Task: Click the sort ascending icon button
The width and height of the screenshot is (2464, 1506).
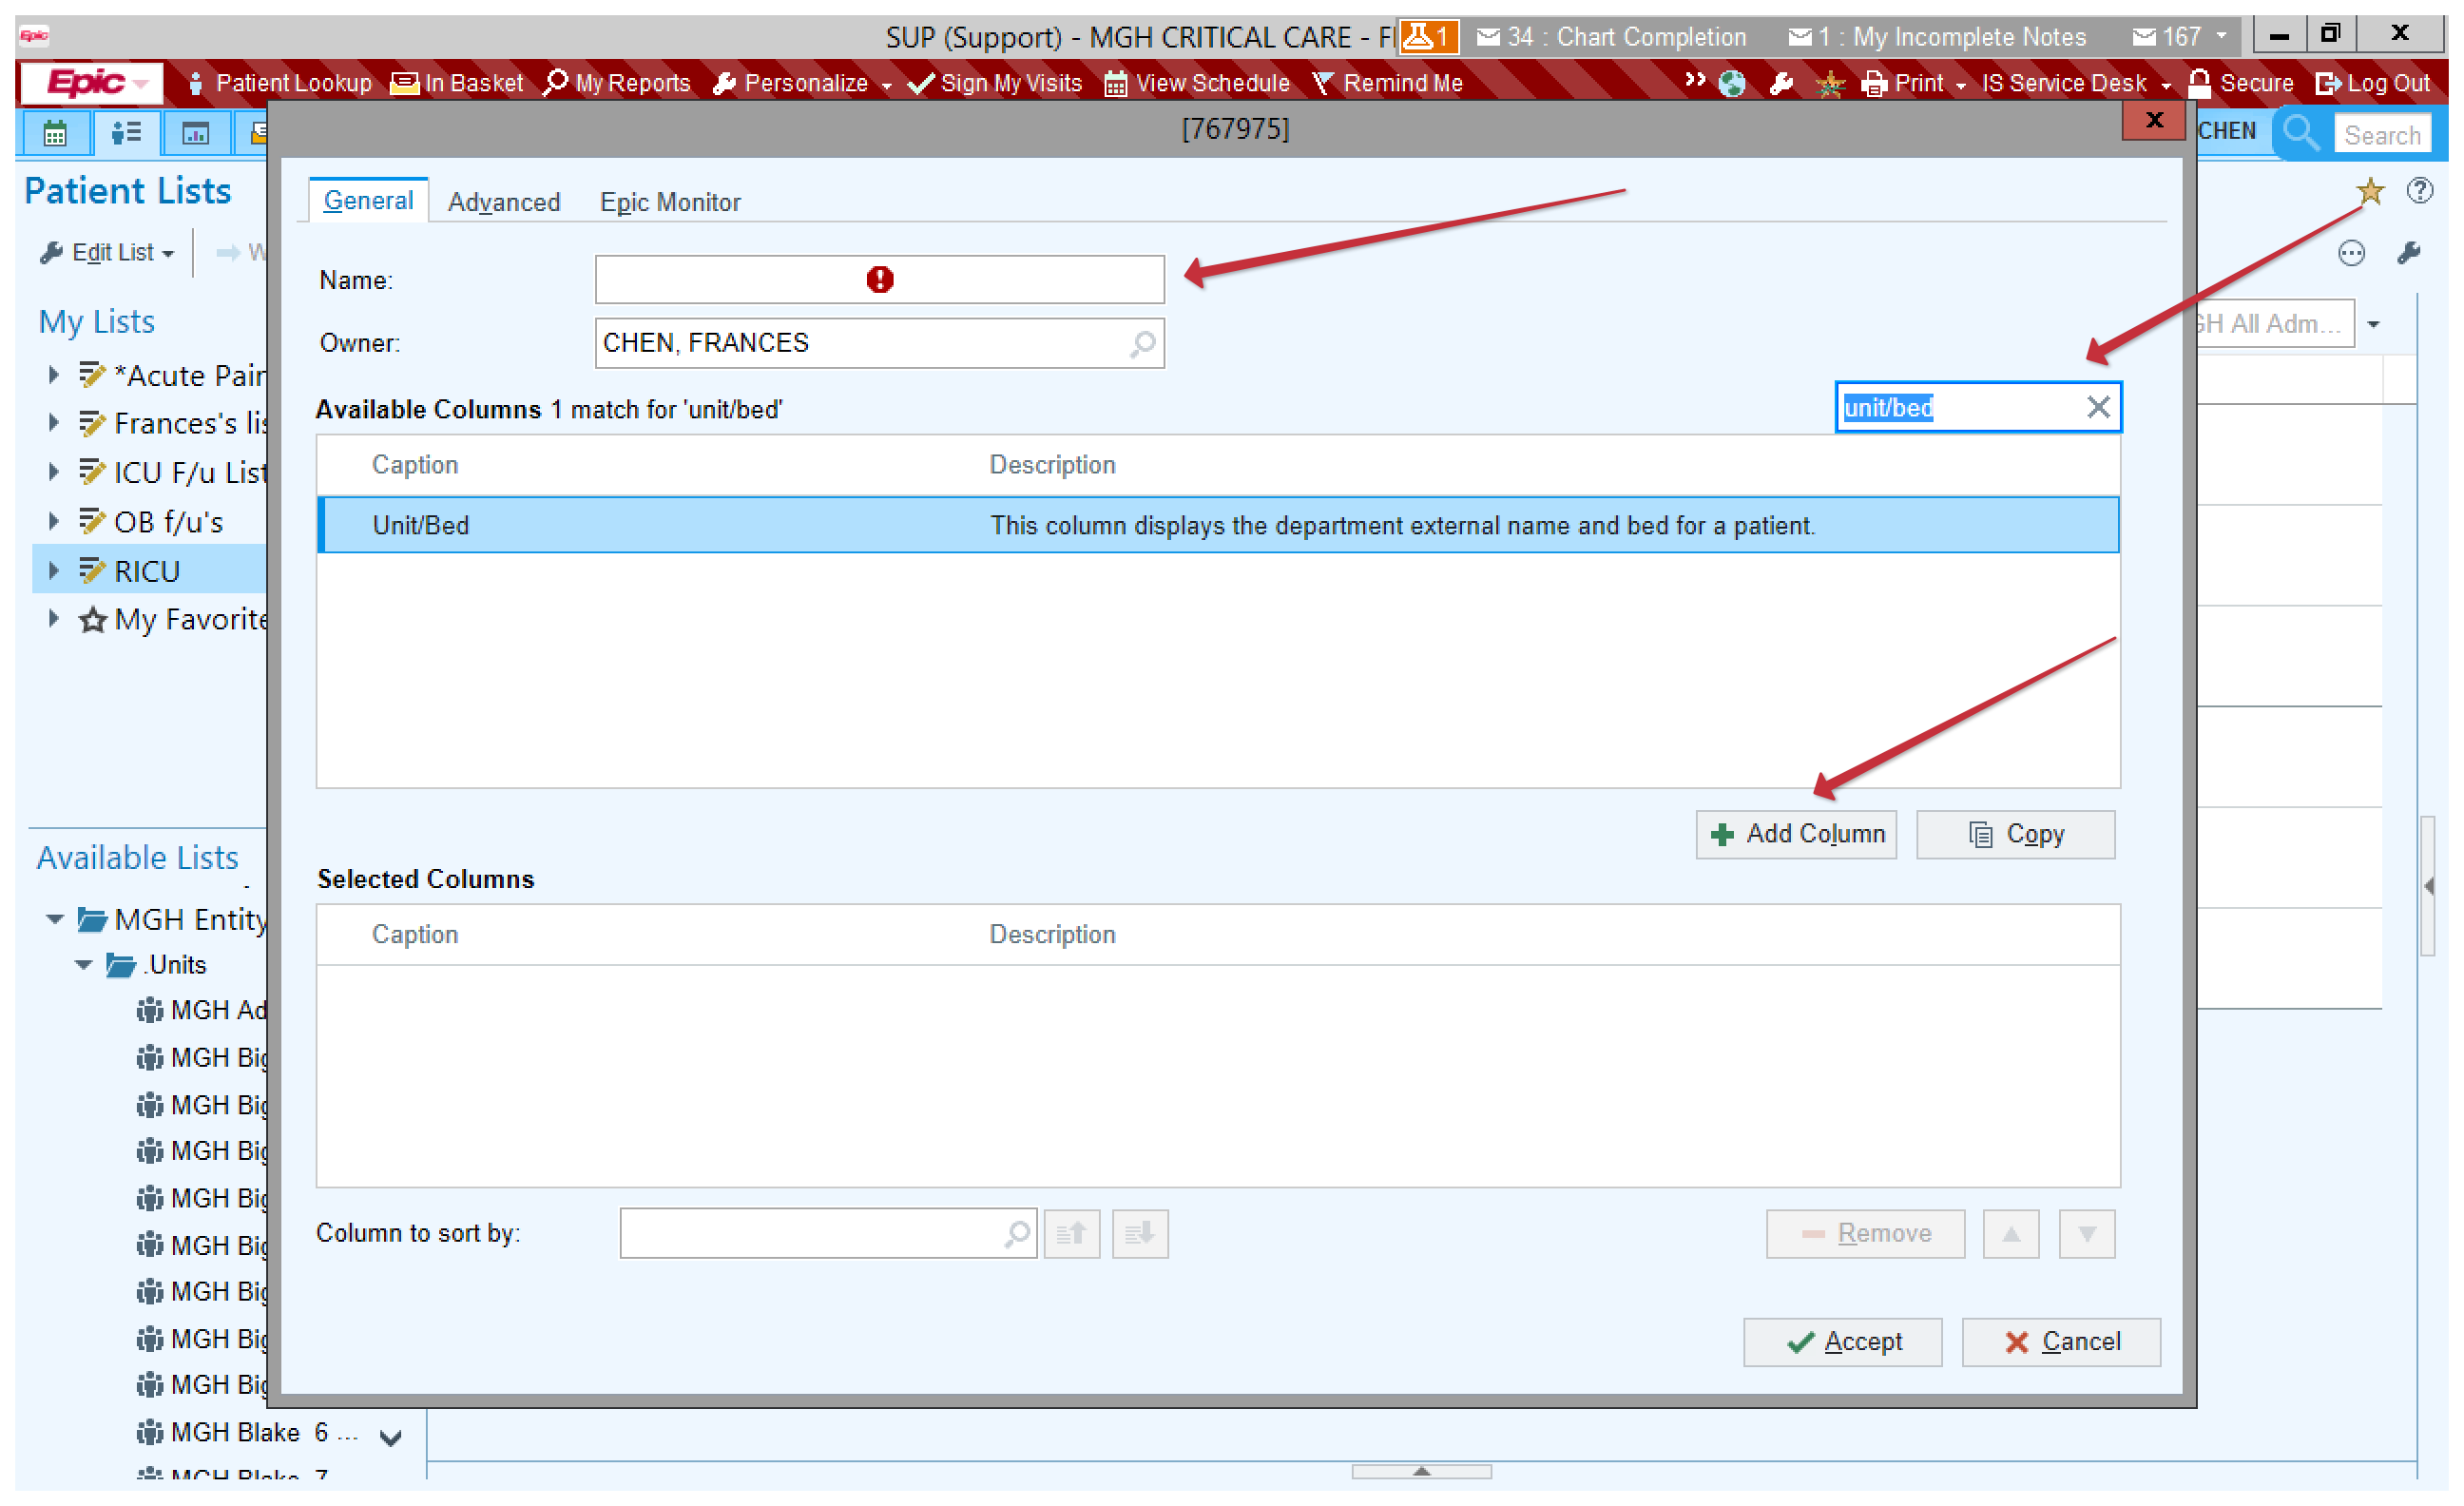Action: coord(1071,1234)
